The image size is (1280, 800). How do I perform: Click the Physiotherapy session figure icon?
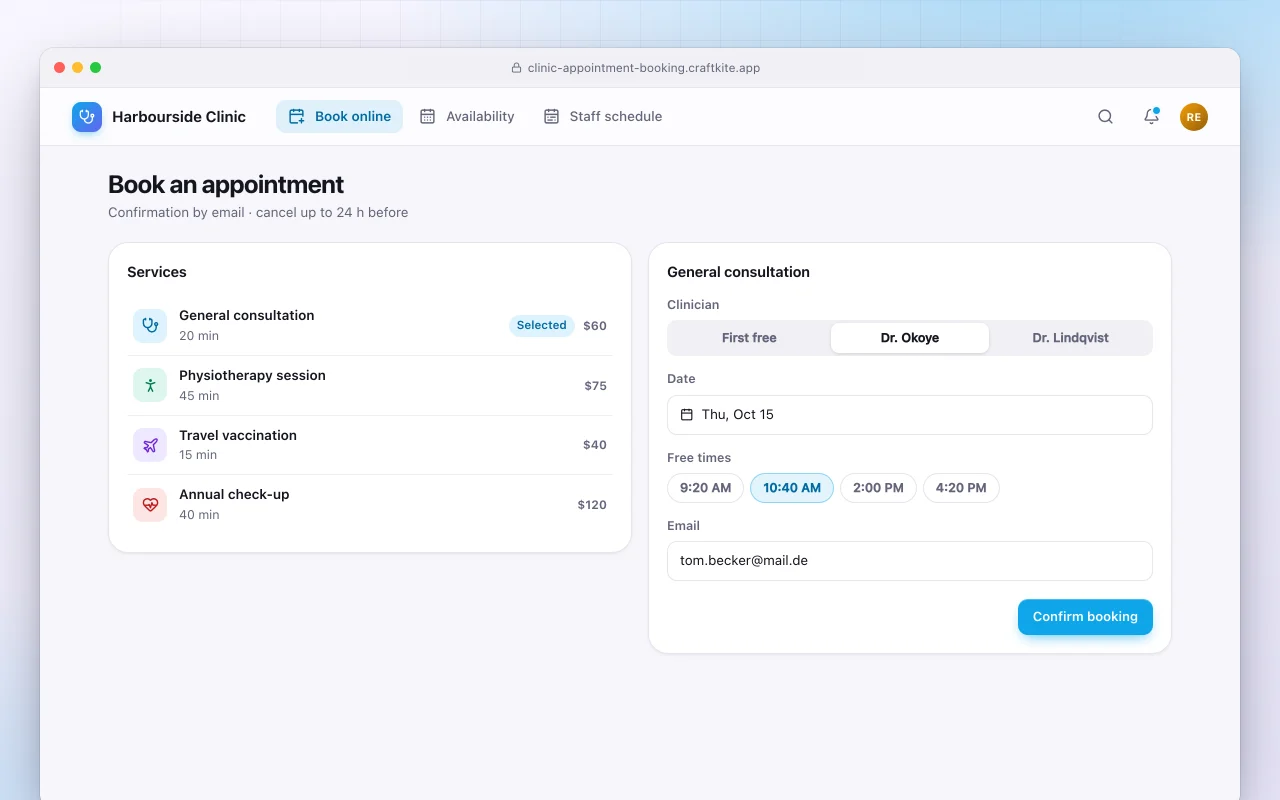(150, 385)
